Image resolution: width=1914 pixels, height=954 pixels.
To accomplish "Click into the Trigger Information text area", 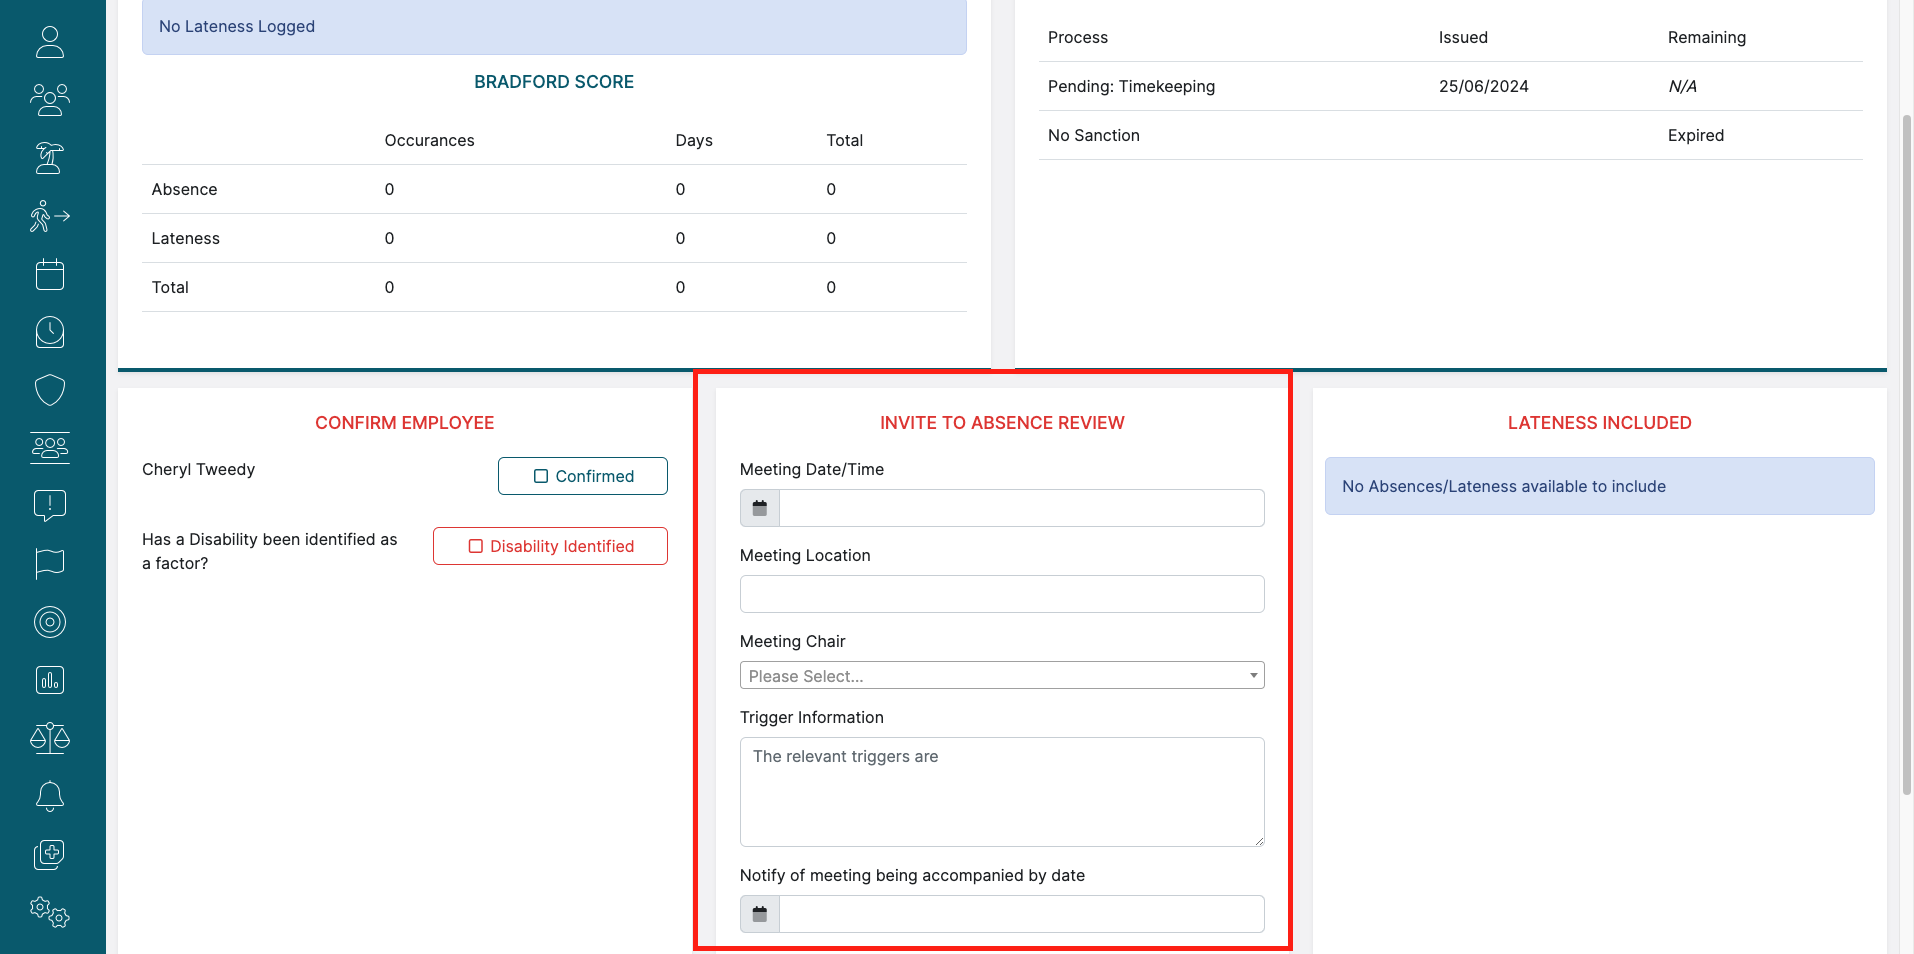I will (1001, 792).
